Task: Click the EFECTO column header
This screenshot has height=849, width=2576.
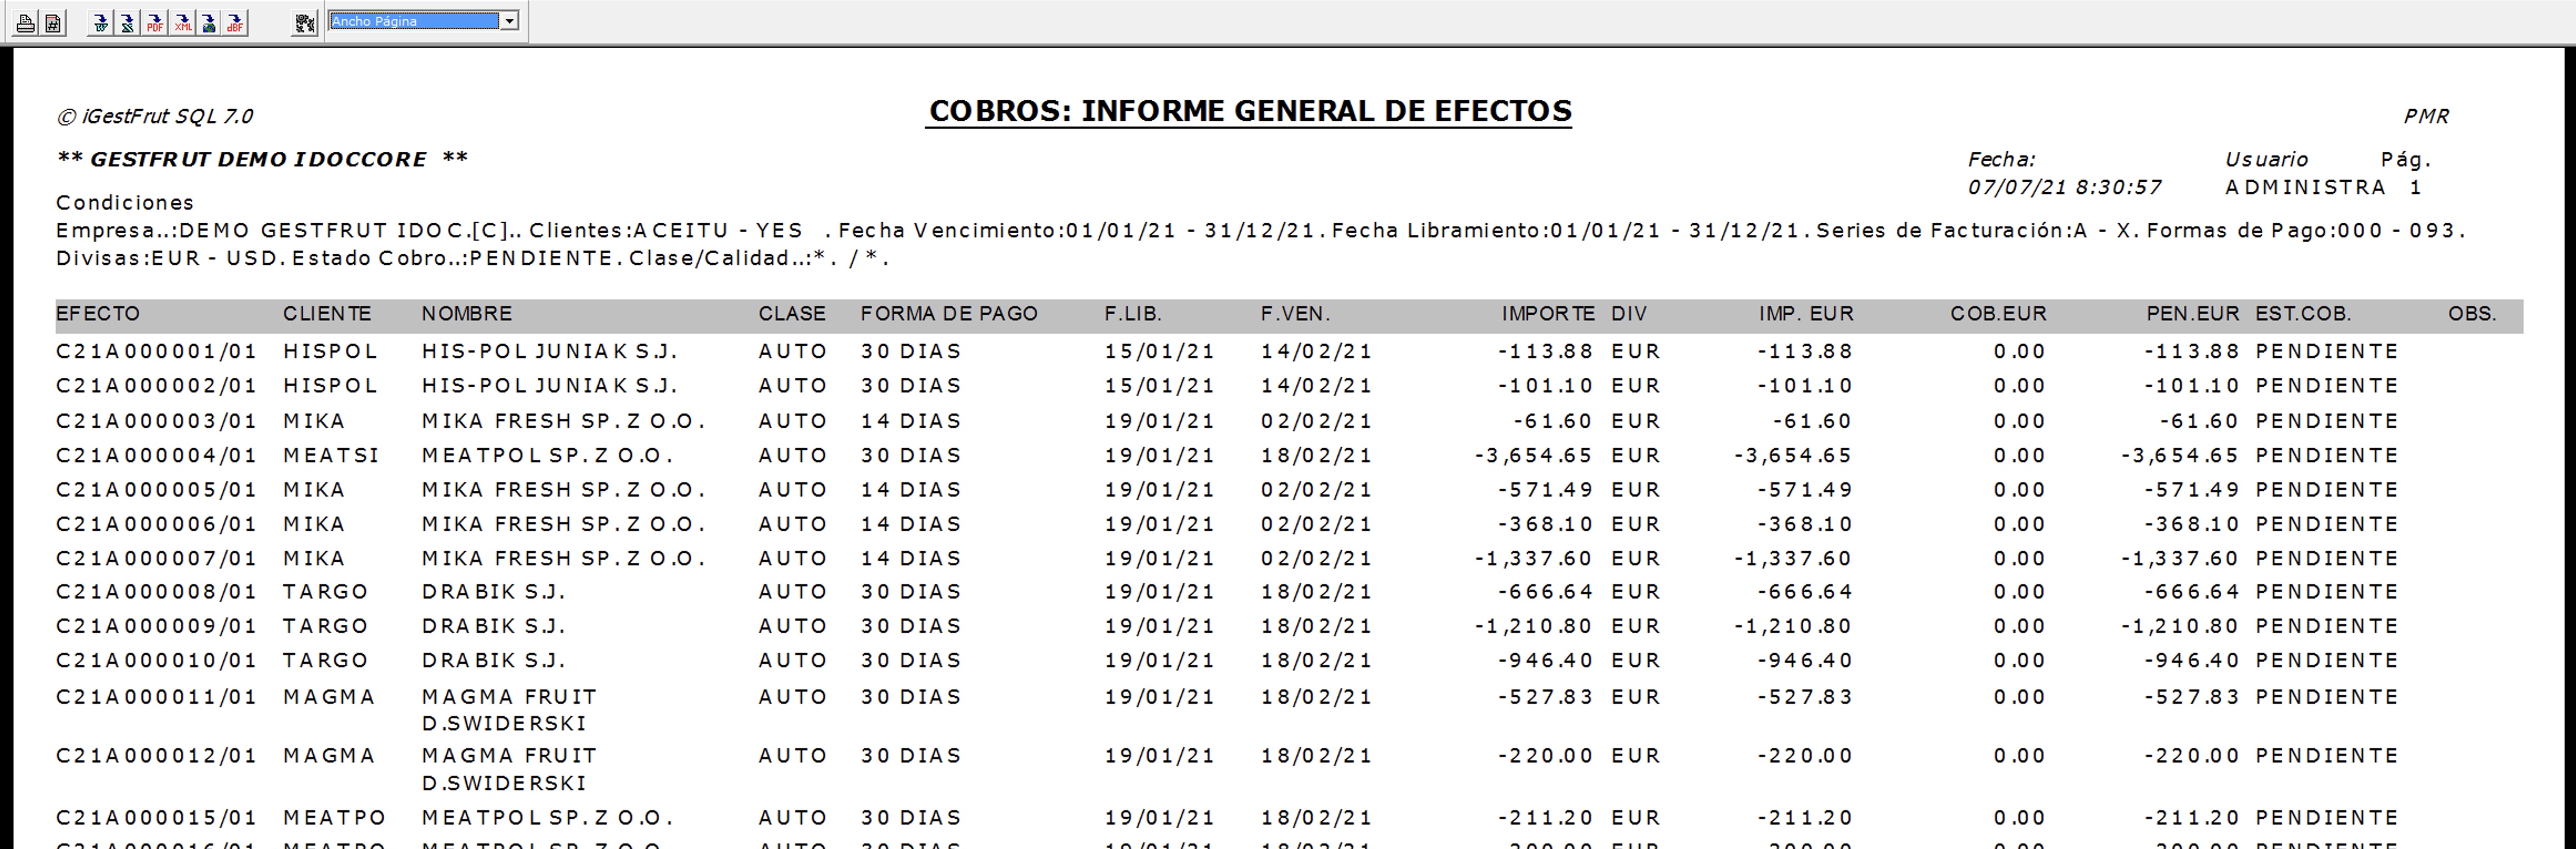Action: click(x=98, y=314)
